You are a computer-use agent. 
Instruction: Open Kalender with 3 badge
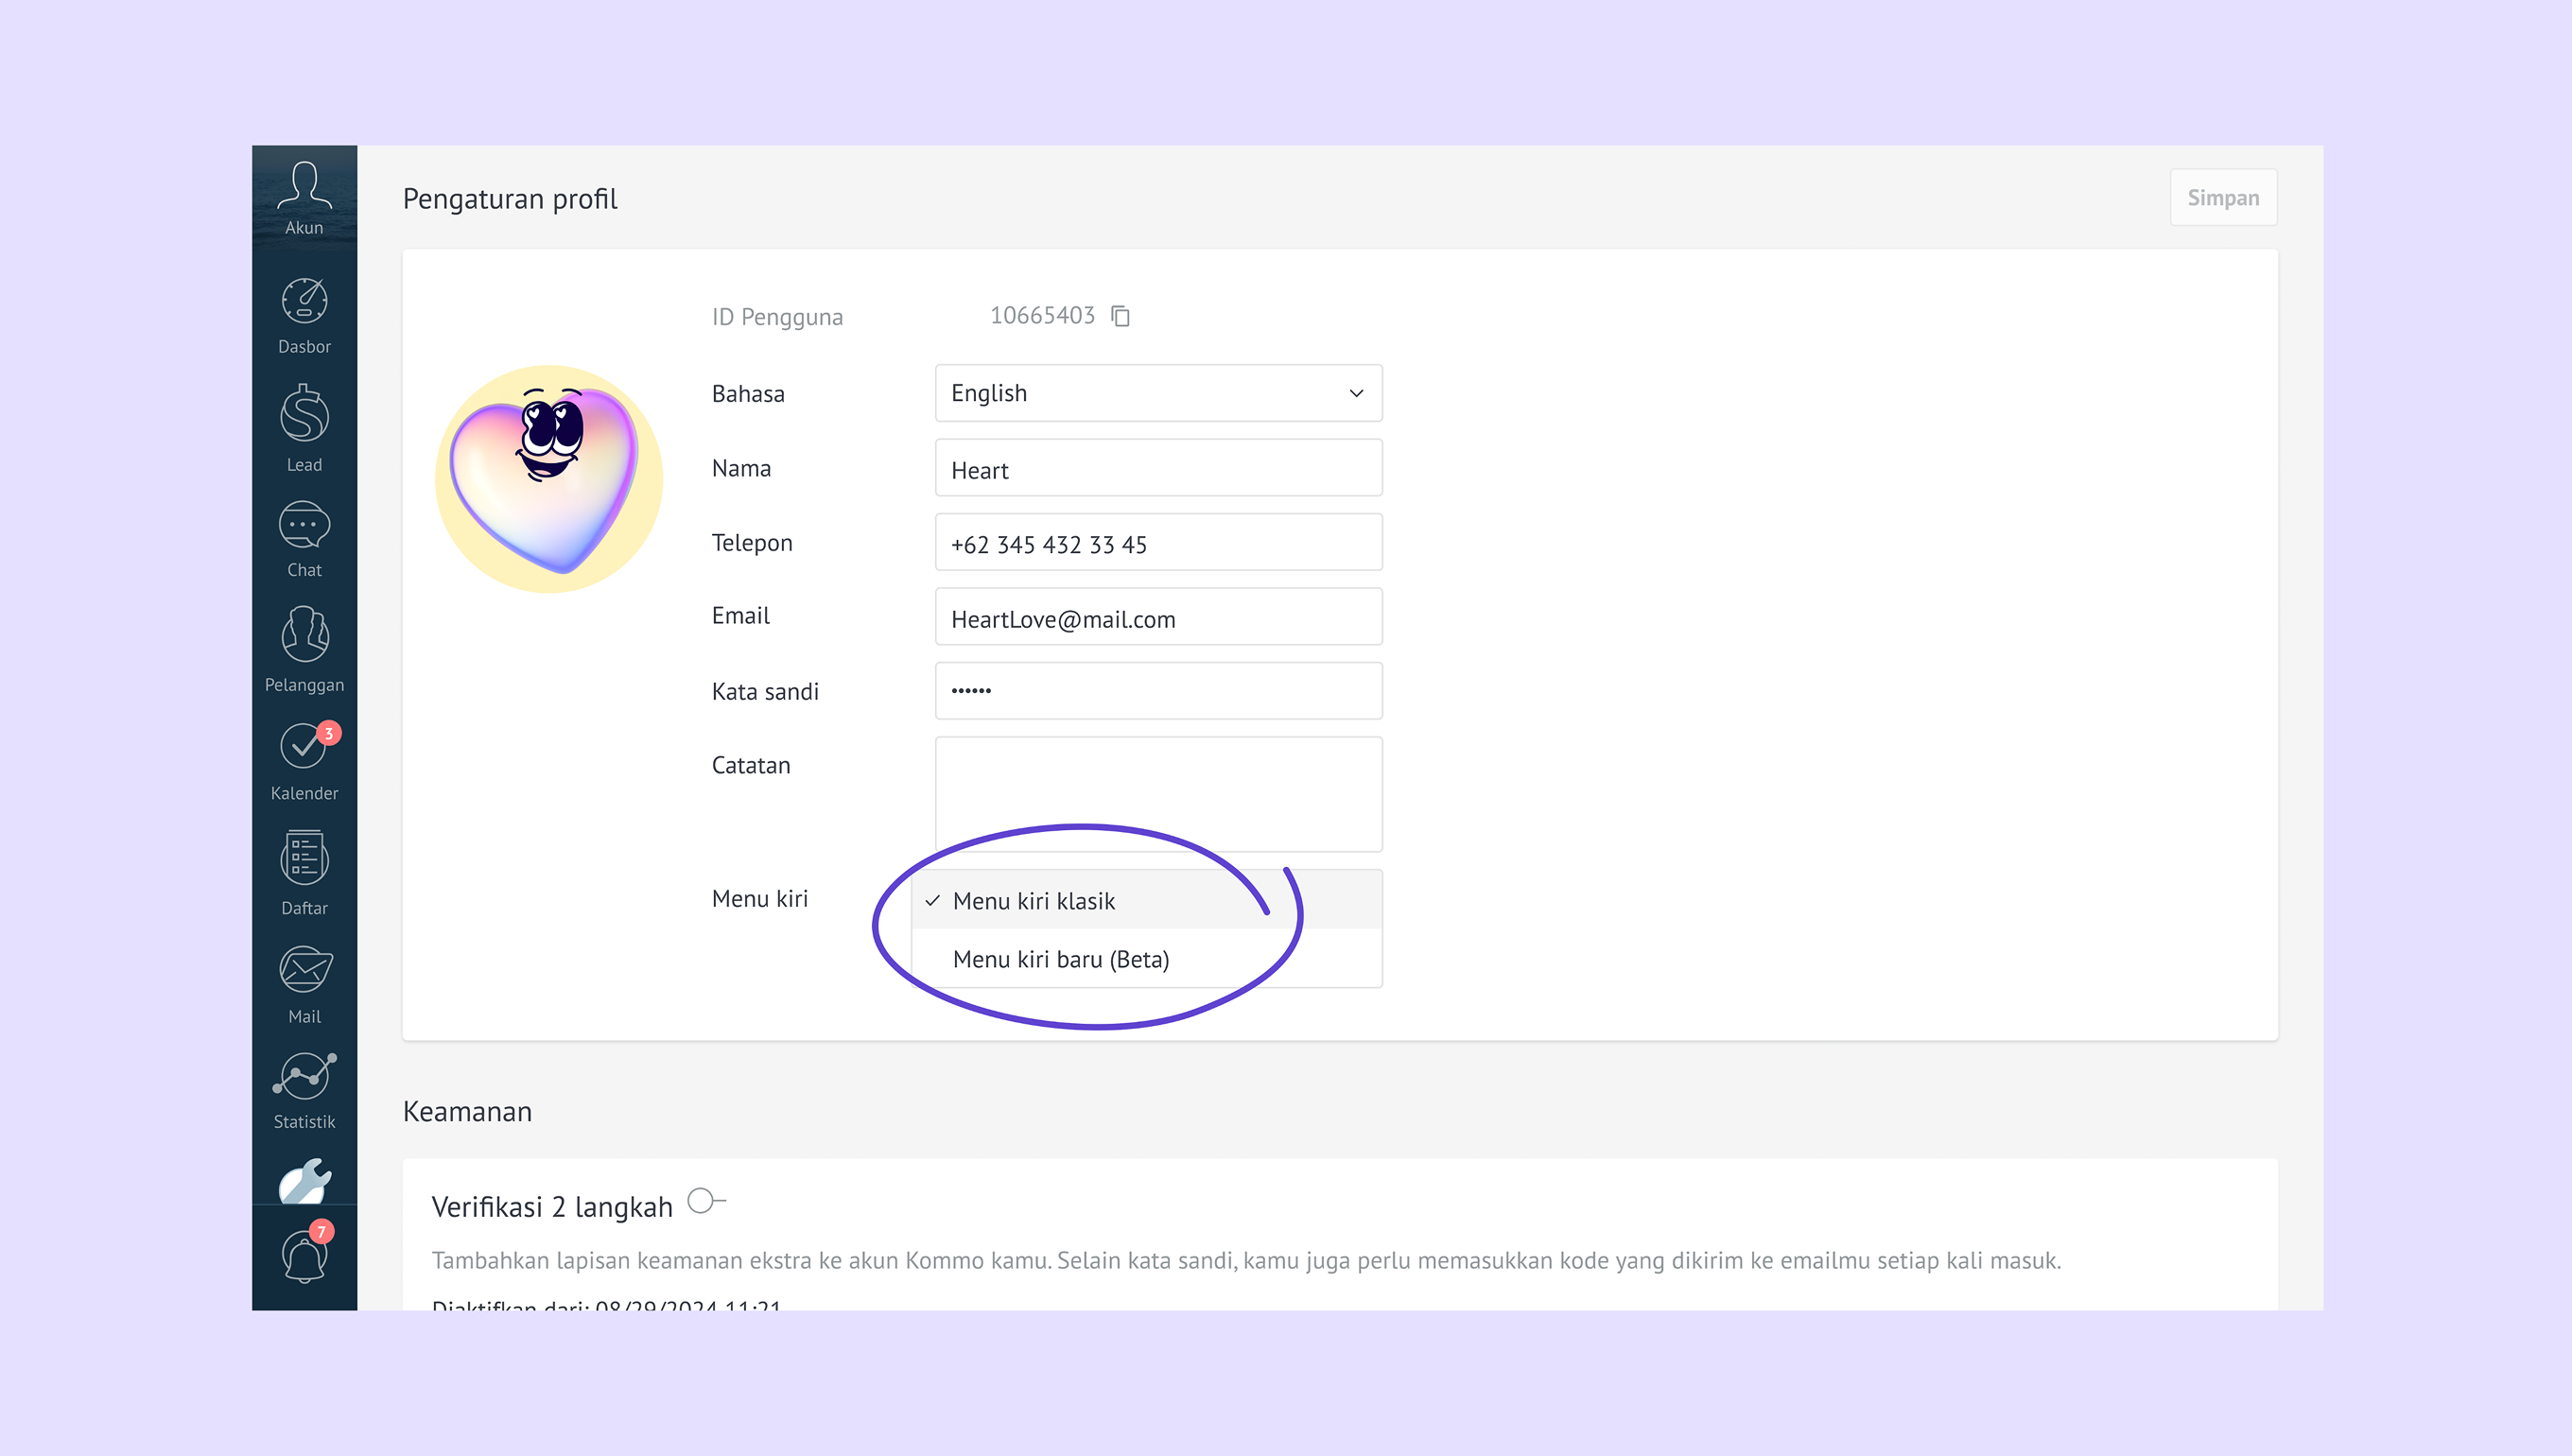(304, 760)
